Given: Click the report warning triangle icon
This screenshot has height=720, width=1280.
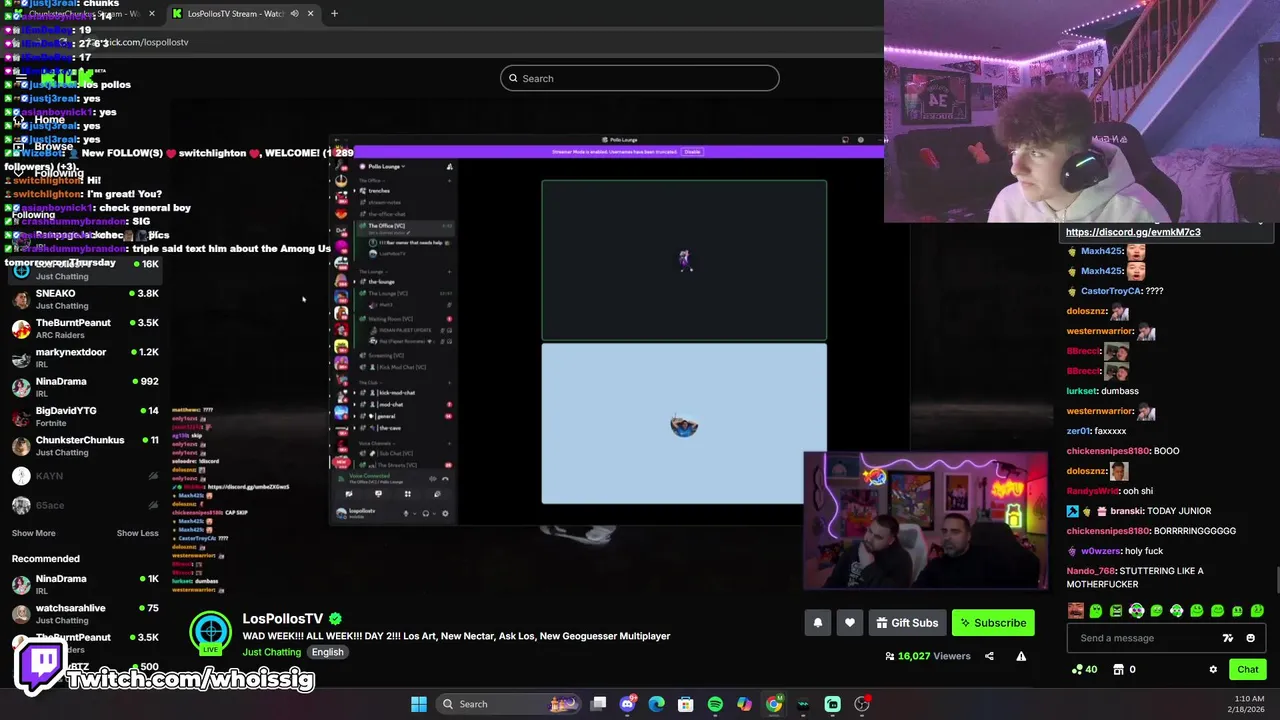Looking at the screenshot, I should pyautogui.click(x=1021, y=656).
